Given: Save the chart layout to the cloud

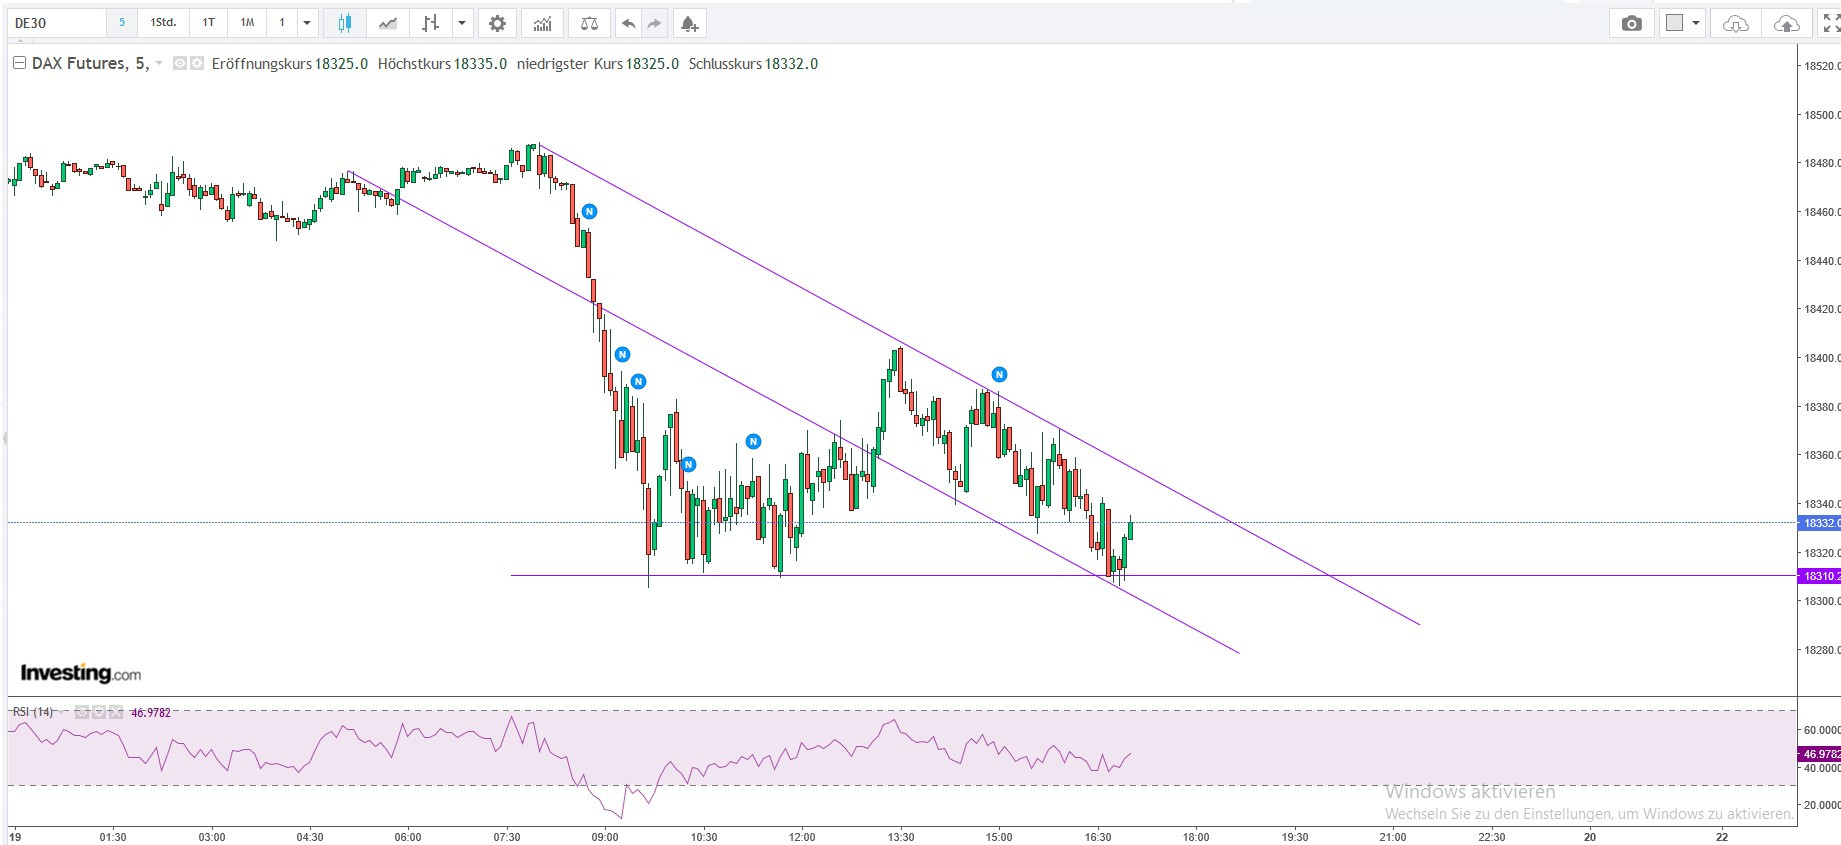Looking at the screenshot, I should pos(1786,23).
